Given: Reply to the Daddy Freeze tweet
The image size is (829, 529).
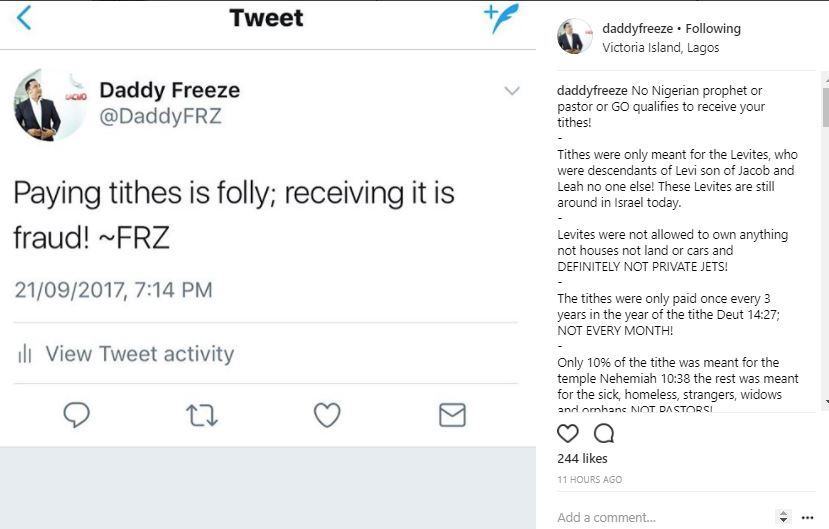Looking at the screenshot, I should 77,414.
